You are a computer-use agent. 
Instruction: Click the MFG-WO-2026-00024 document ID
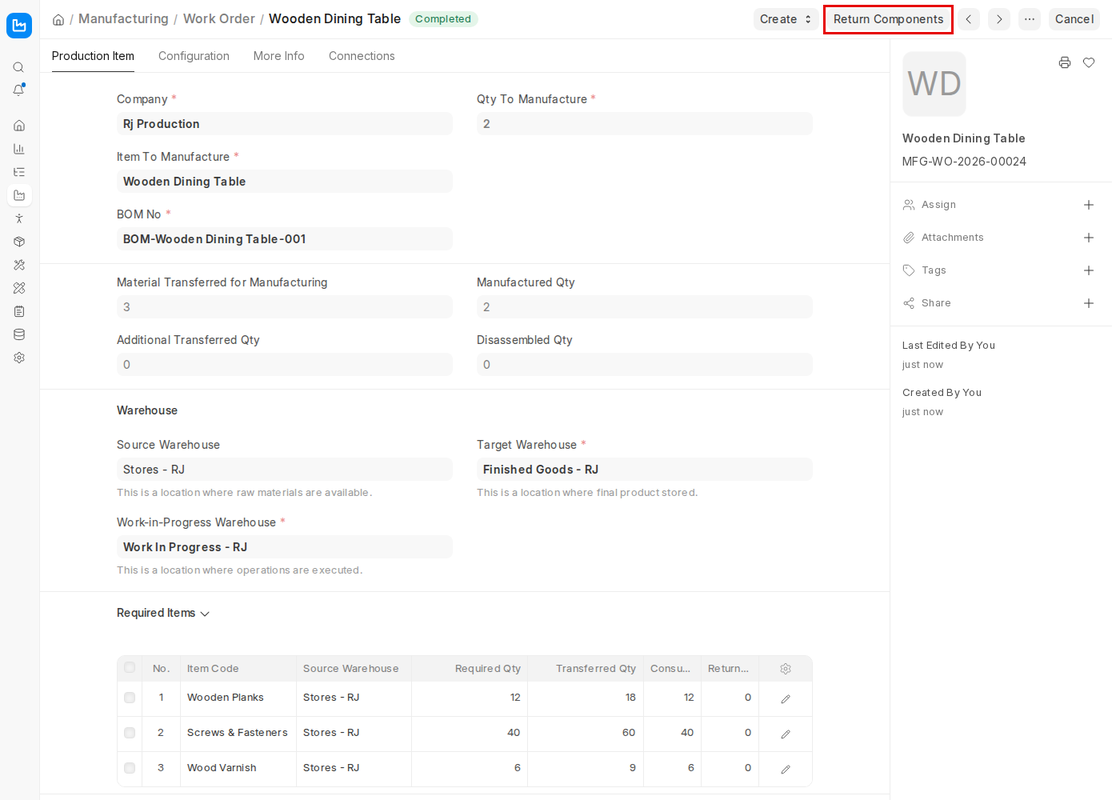click(x=964, y=161)
